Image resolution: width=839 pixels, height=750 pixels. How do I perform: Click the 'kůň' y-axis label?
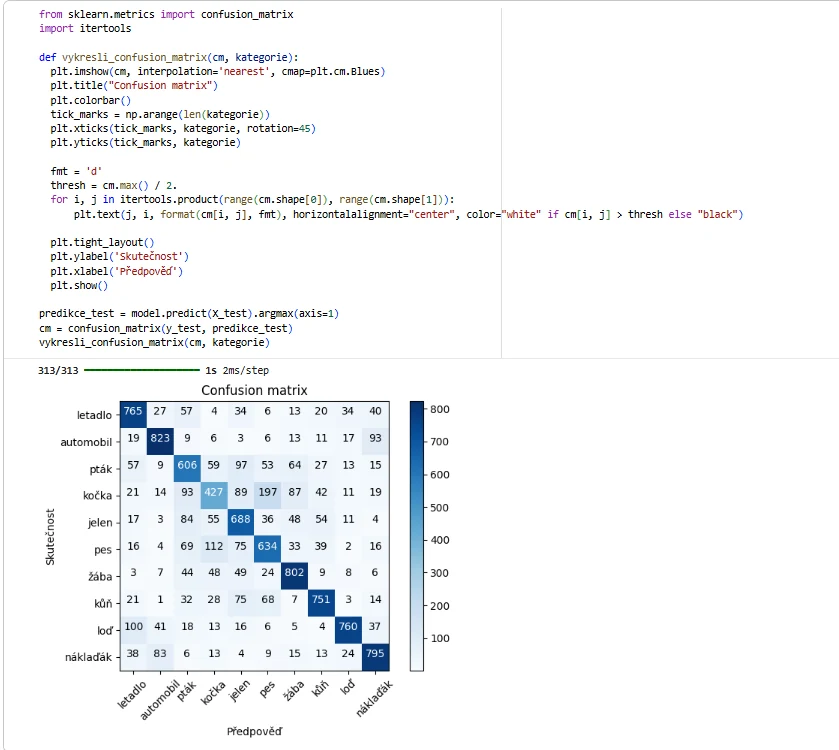[x=103, y=604]
